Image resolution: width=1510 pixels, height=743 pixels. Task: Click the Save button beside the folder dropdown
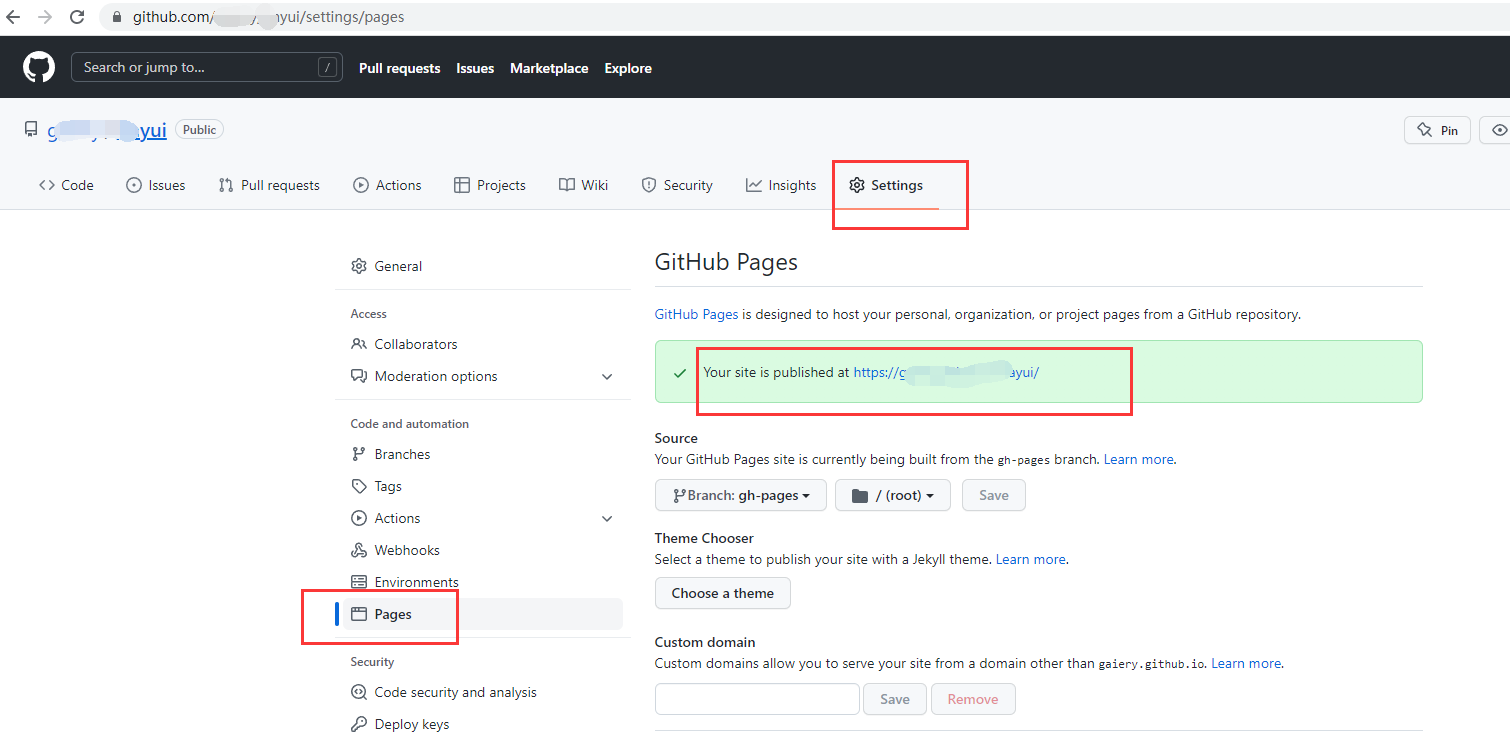tap(994, 495)
